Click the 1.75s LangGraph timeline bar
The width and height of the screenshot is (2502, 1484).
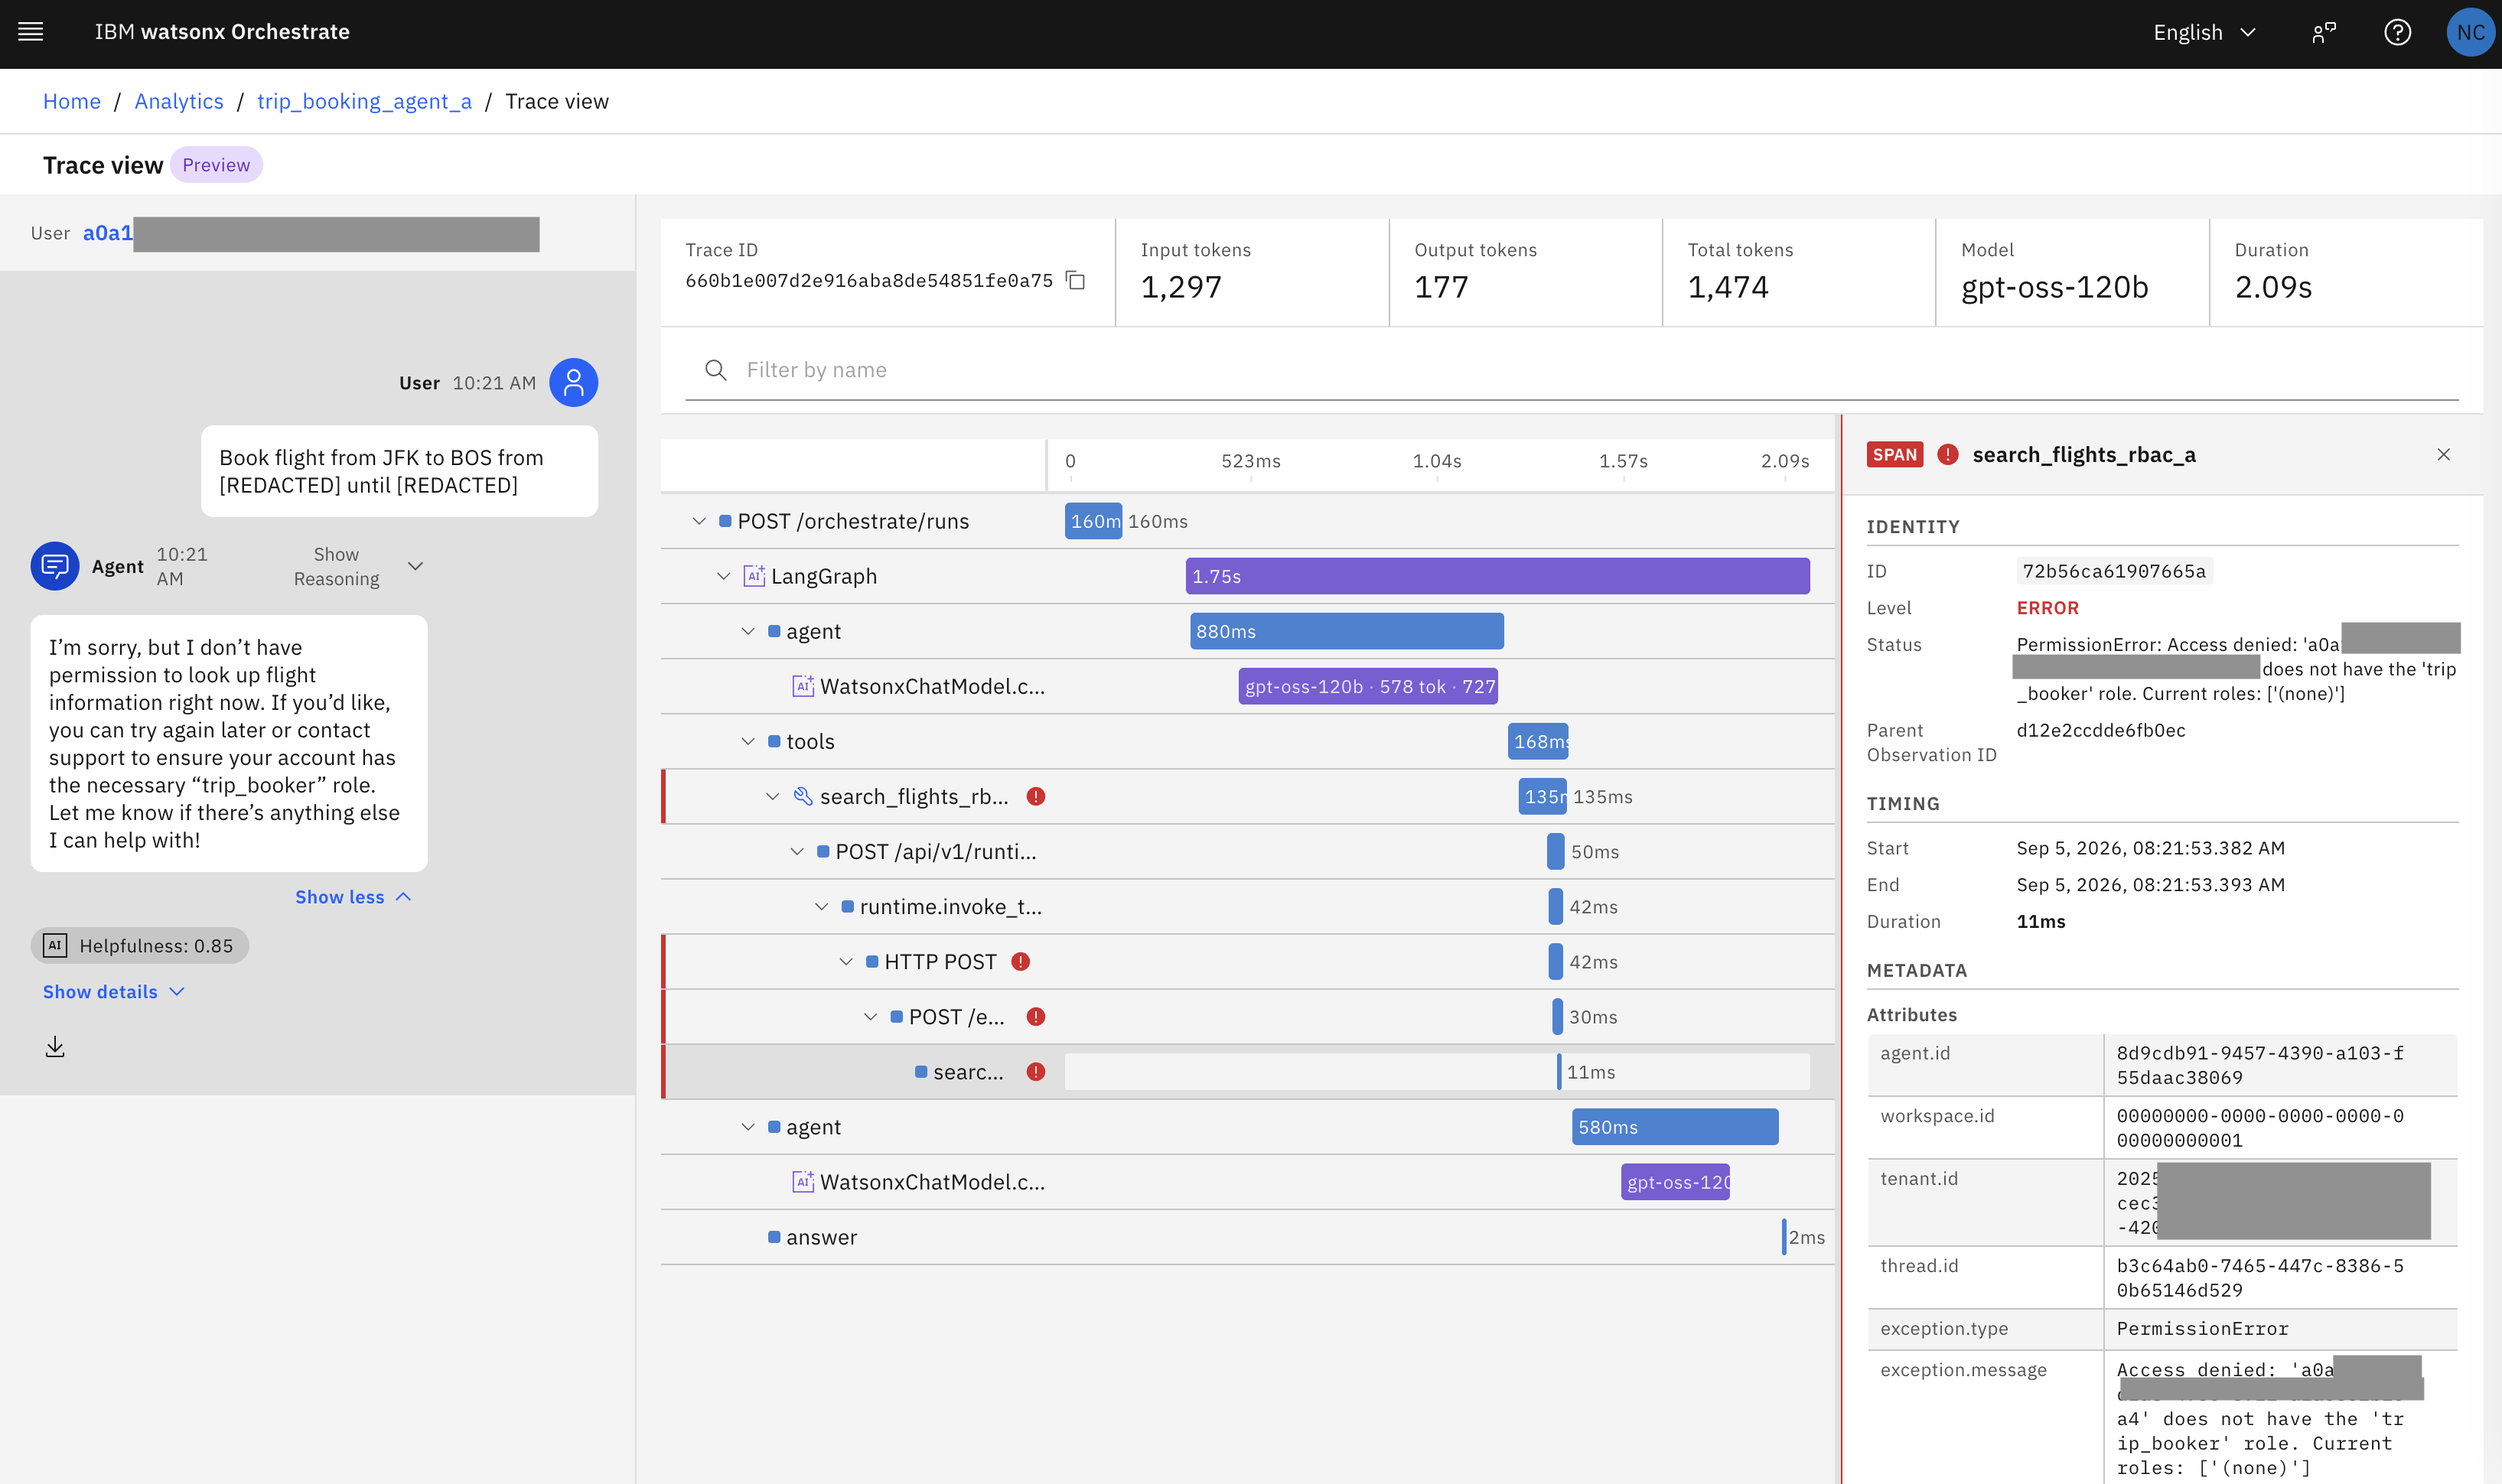coord(1497,576)
